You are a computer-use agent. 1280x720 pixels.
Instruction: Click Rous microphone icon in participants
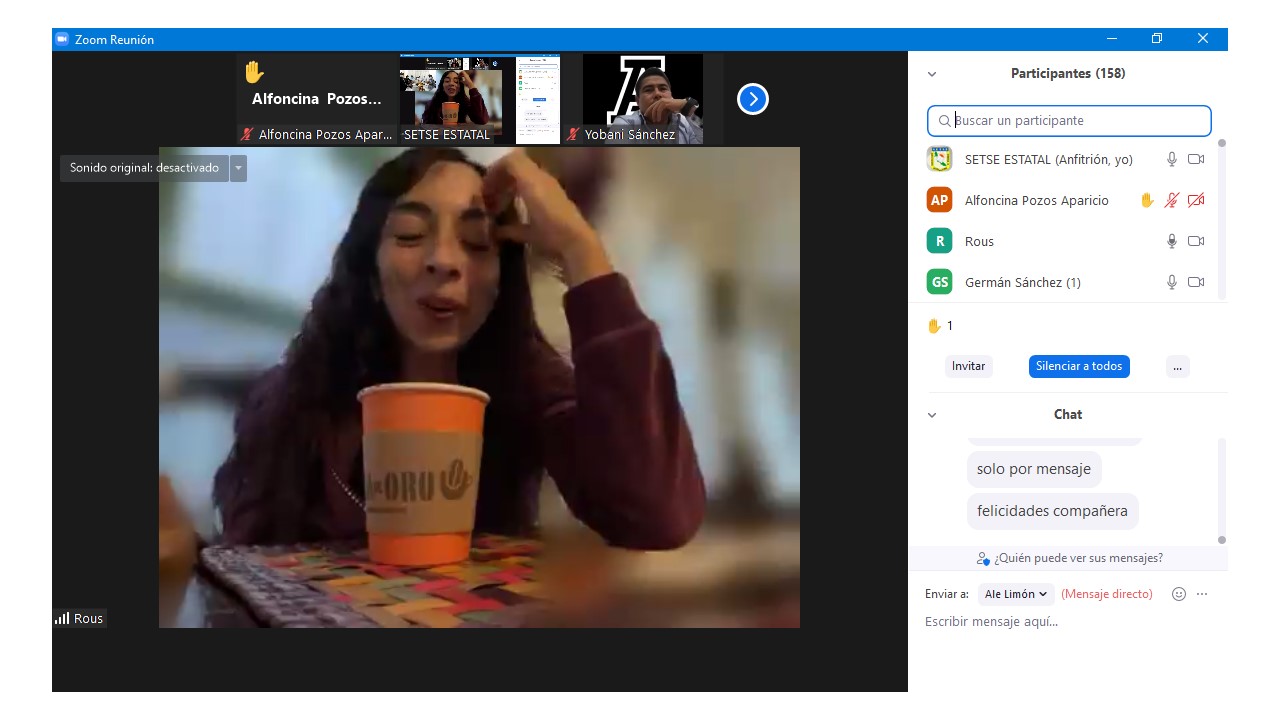pos(1172,241)
